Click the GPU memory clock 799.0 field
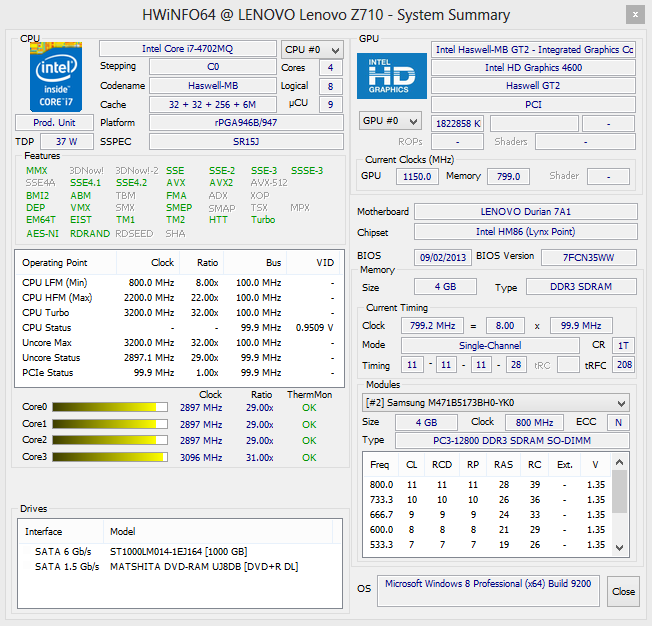 509,176
